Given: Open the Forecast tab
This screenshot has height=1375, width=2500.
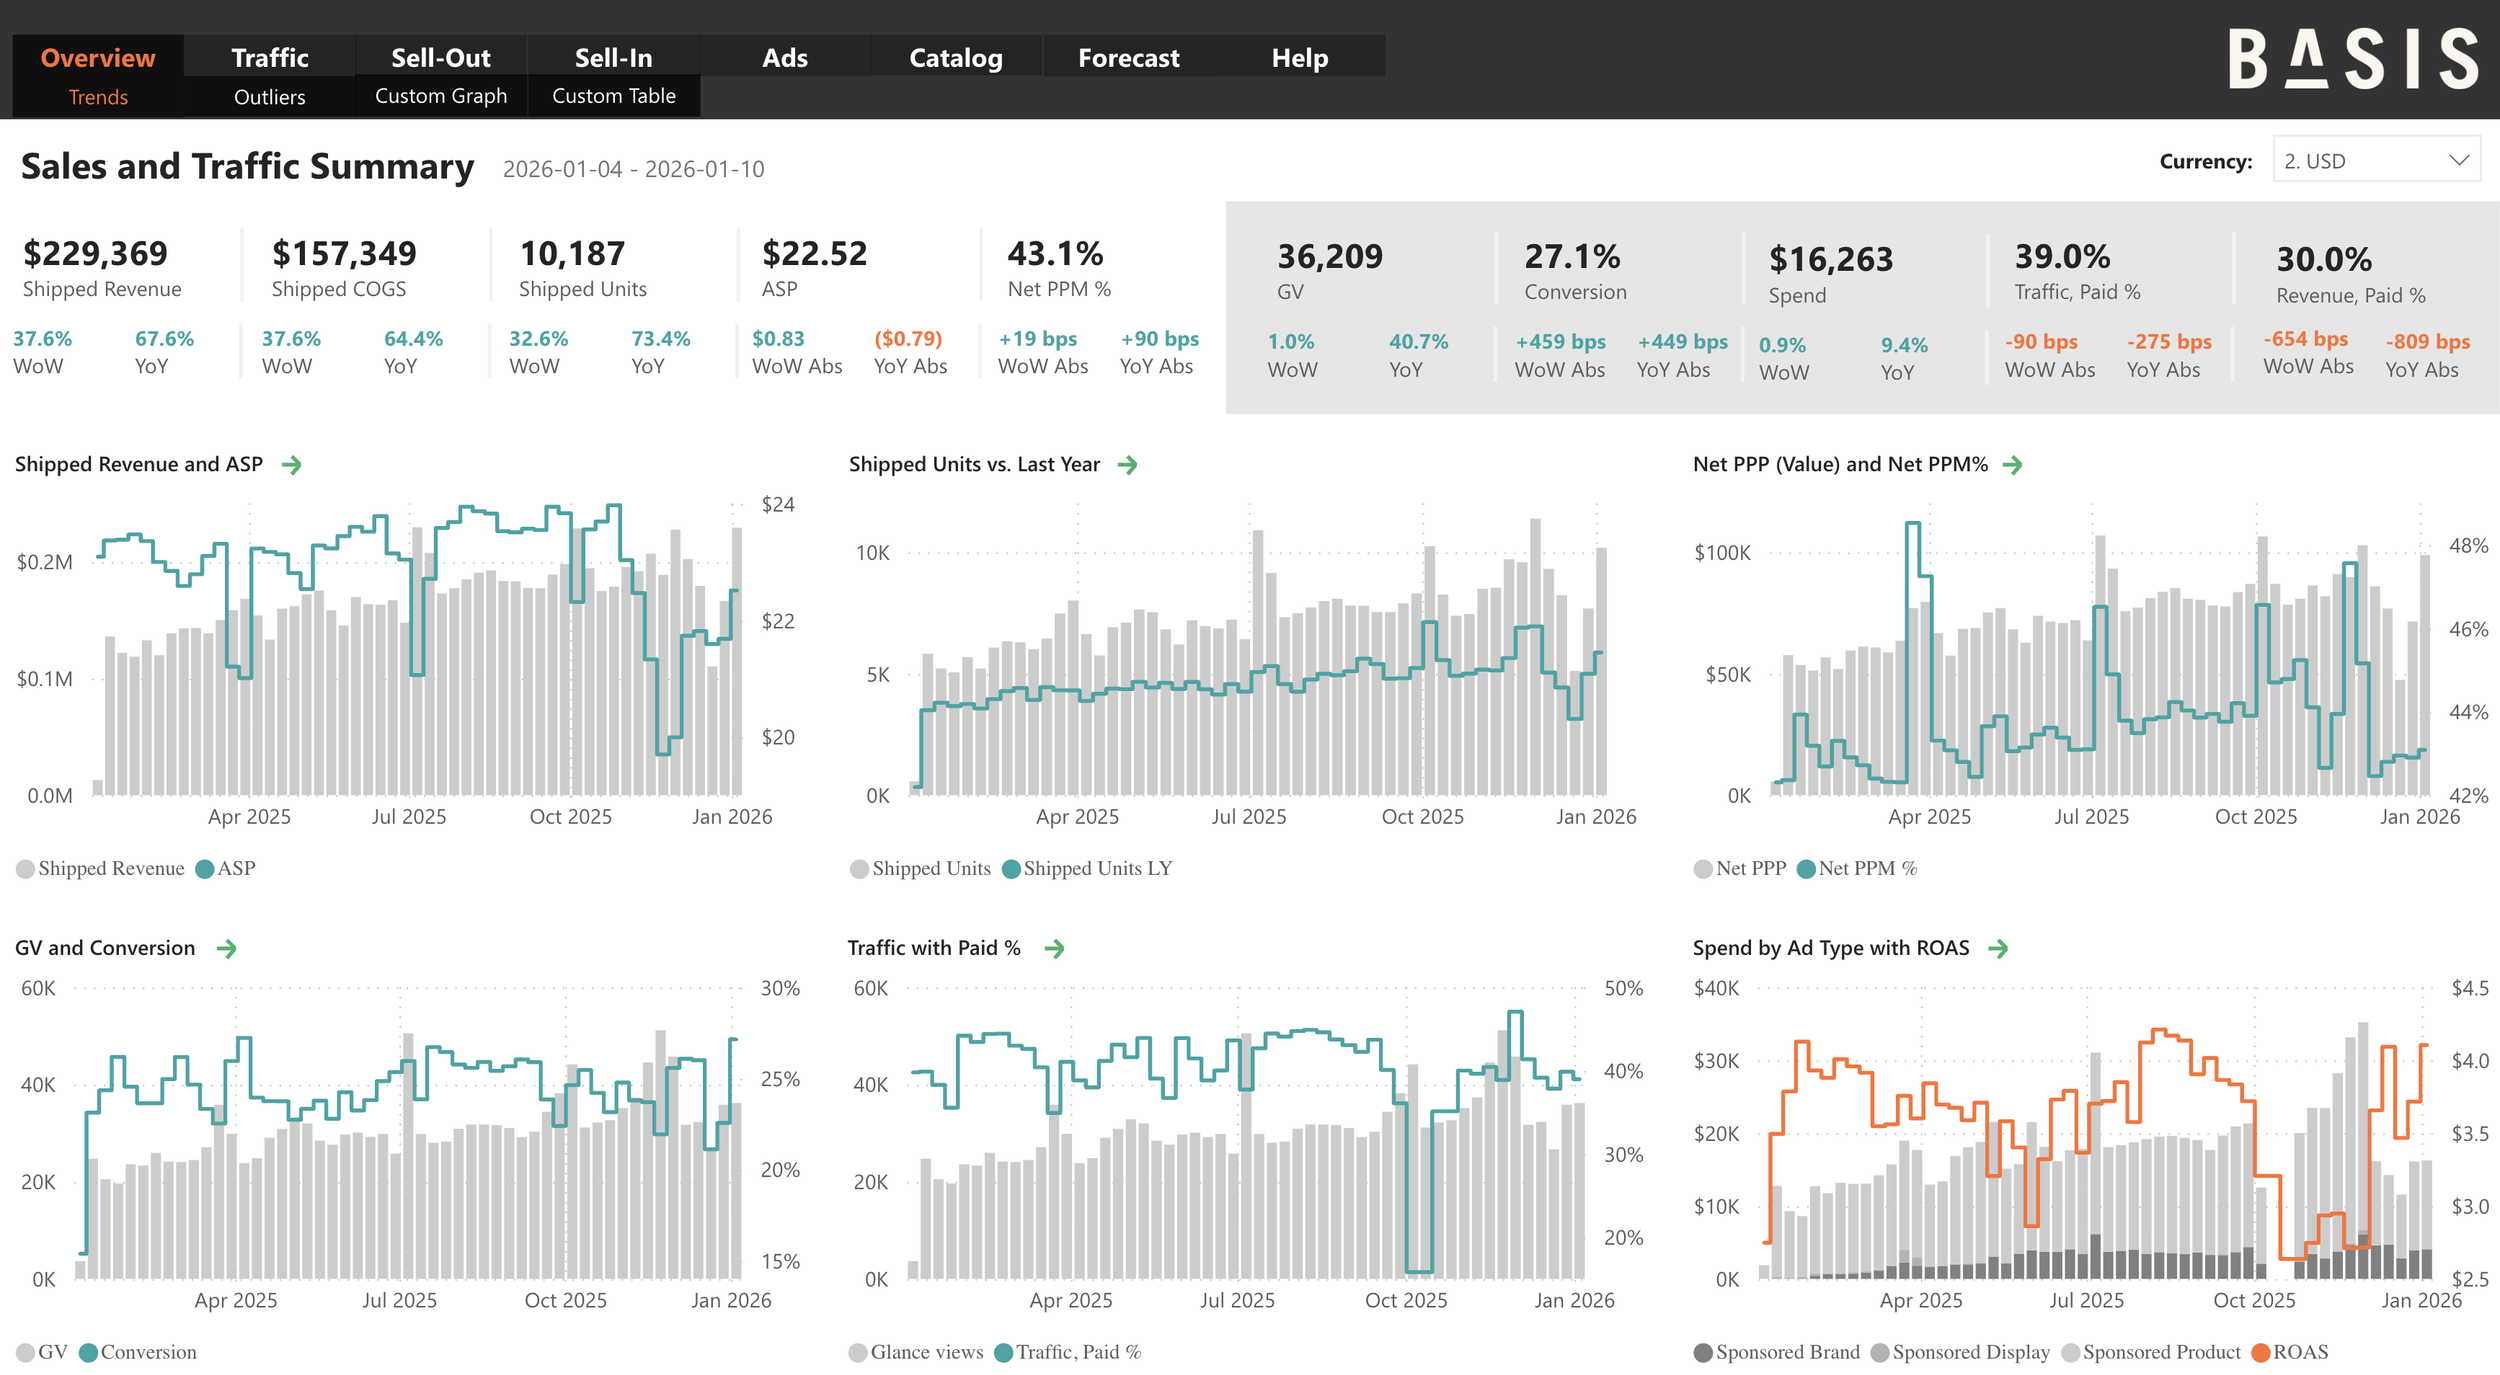Looking at the screenshot, I should click(x=1127, y=57).
